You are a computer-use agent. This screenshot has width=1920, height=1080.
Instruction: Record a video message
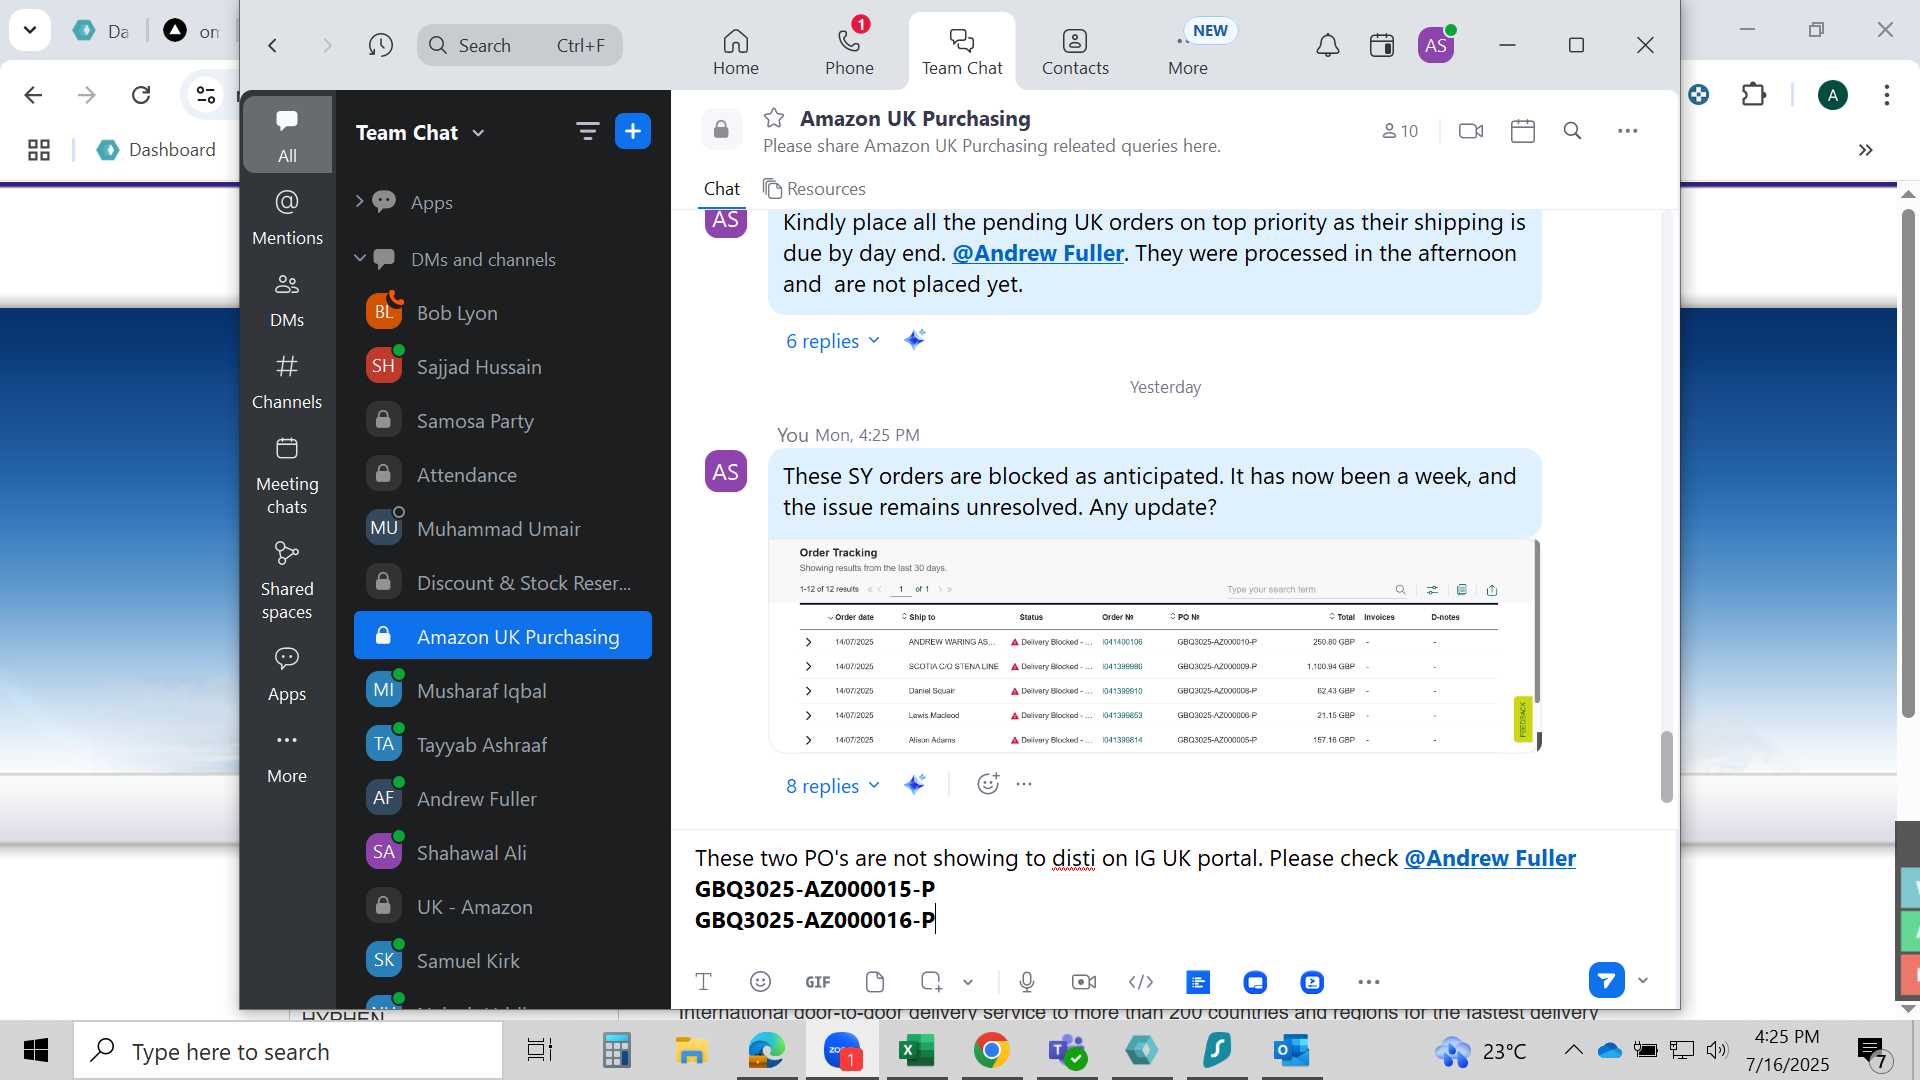[1083, 982]
